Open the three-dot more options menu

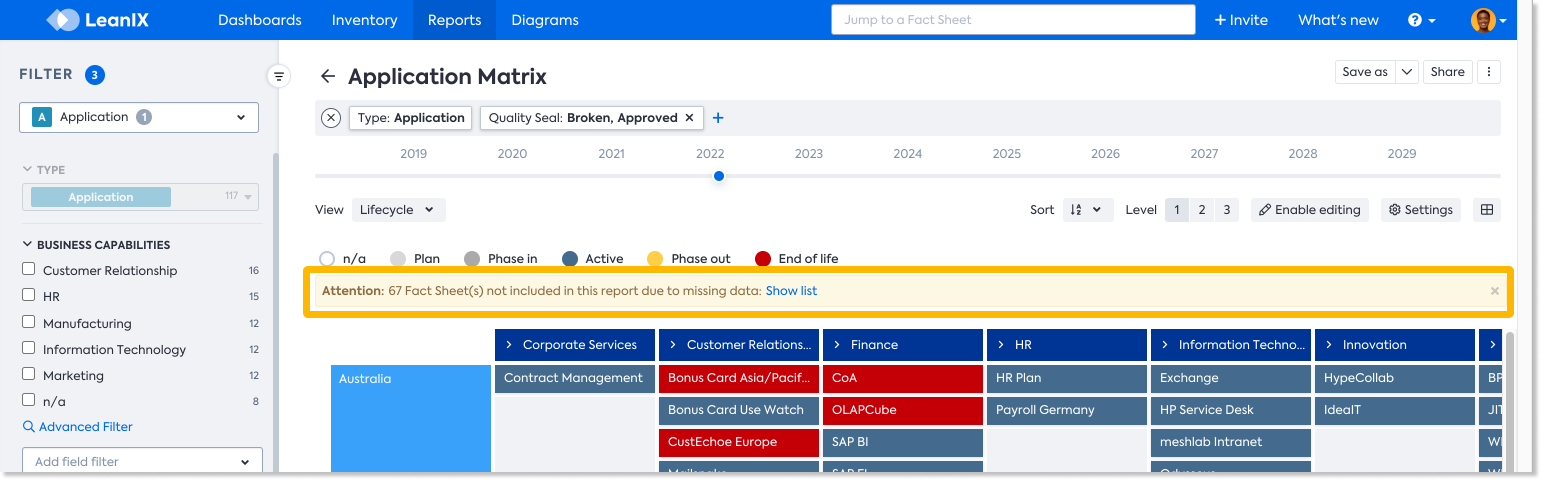[1490, 72]
